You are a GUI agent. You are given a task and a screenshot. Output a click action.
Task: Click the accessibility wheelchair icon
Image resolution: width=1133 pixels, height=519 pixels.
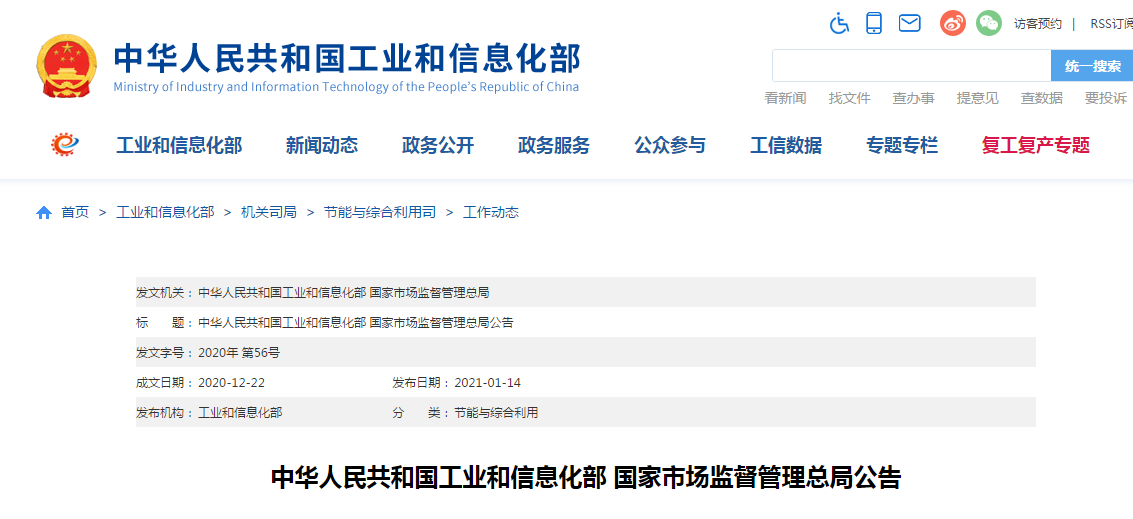(x=839, y=23)
